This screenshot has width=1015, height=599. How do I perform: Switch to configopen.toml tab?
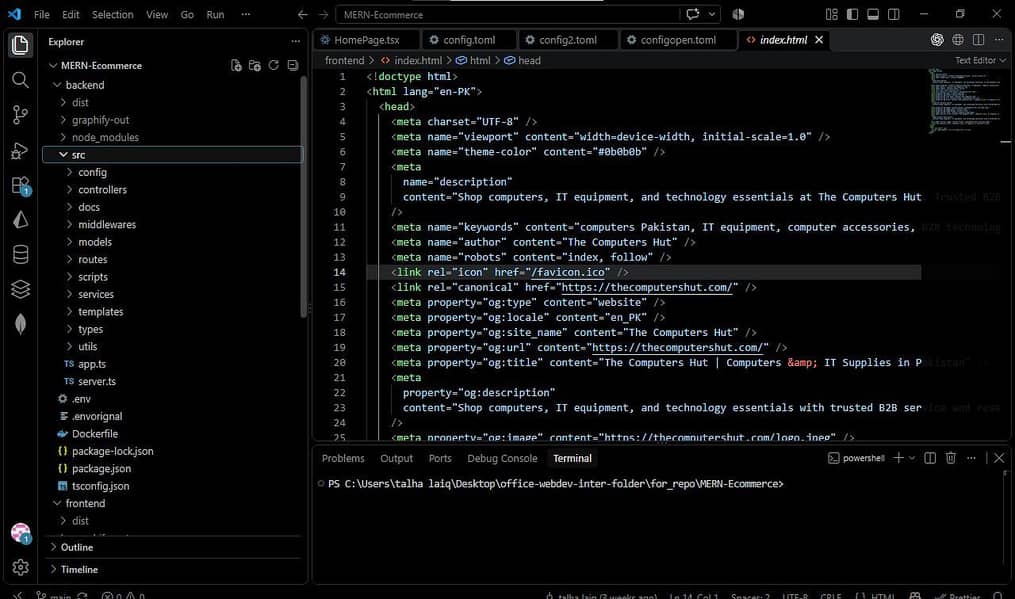coord(678,40)
